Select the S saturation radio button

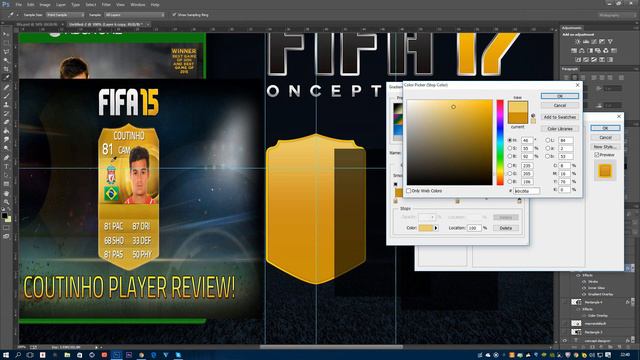pyautogui.click(x=510, y=148)
